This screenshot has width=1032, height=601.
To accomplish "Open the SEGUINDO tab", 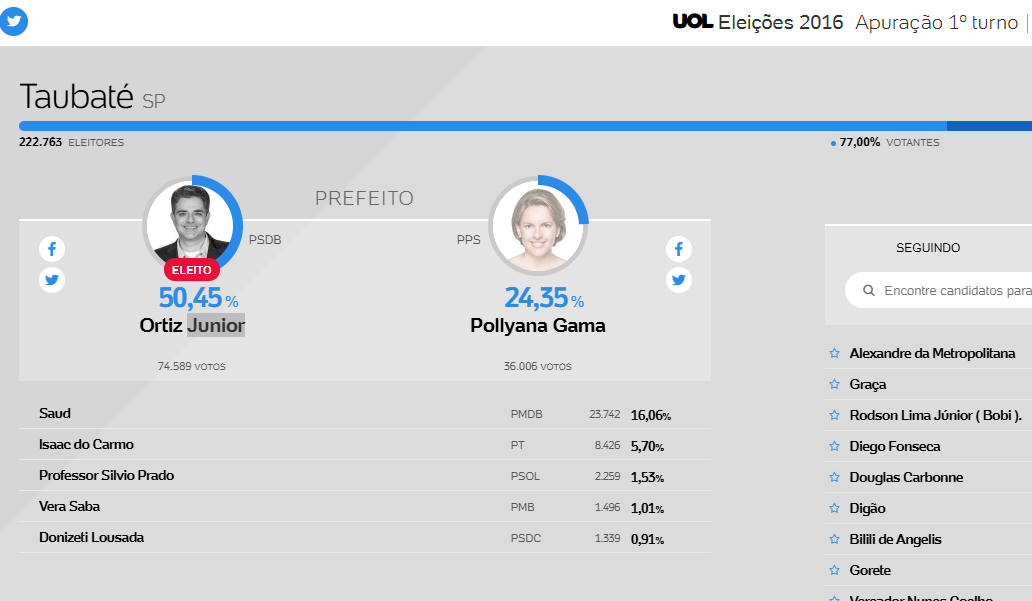I will (x=928, y=248).
